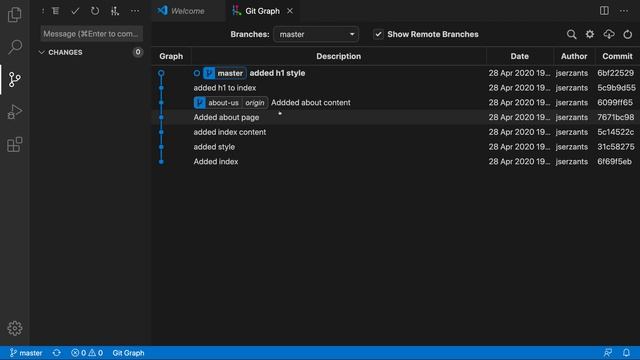
Task: Open notifications bell in status bar
Action: point(626,353)
